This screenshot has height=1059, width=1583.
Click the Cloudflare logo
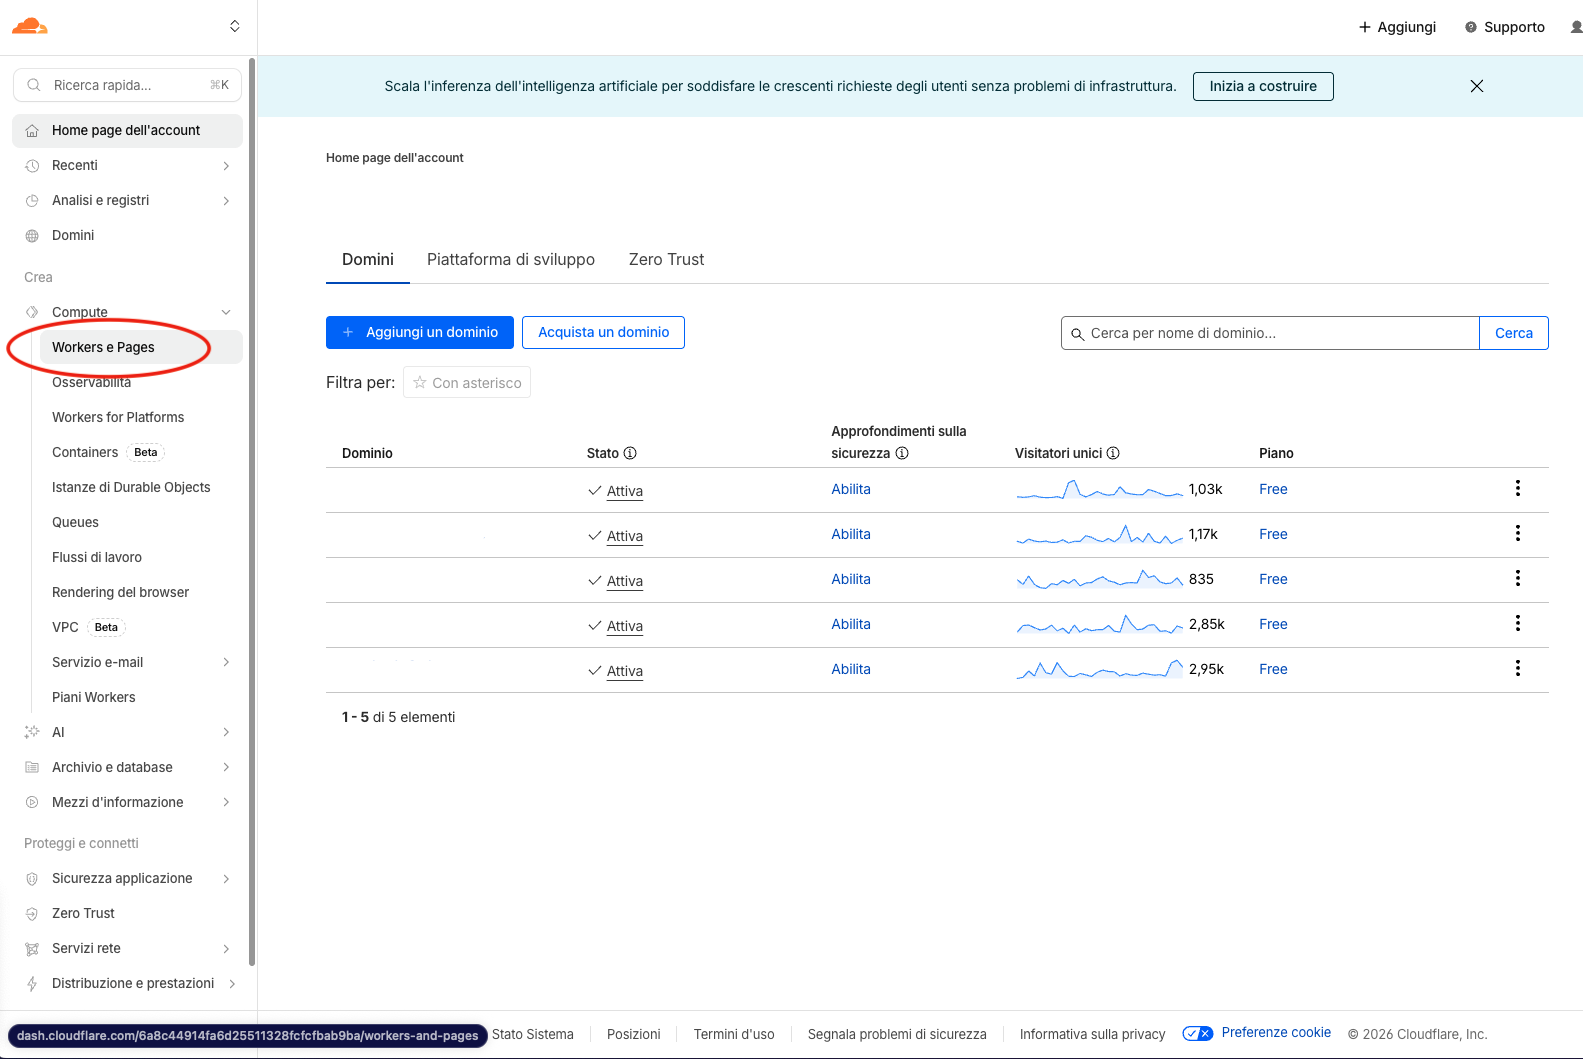pyautogui.click(x=29, y=26)
